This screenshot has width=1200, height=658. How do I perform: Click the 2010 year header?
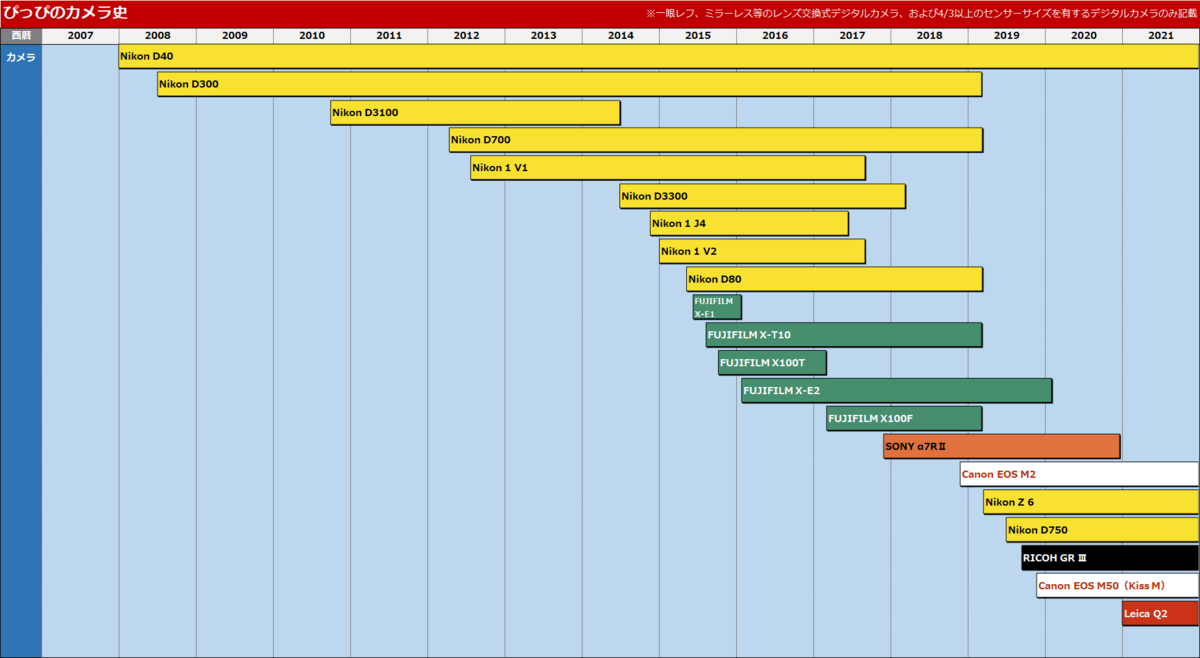(312, 36)
